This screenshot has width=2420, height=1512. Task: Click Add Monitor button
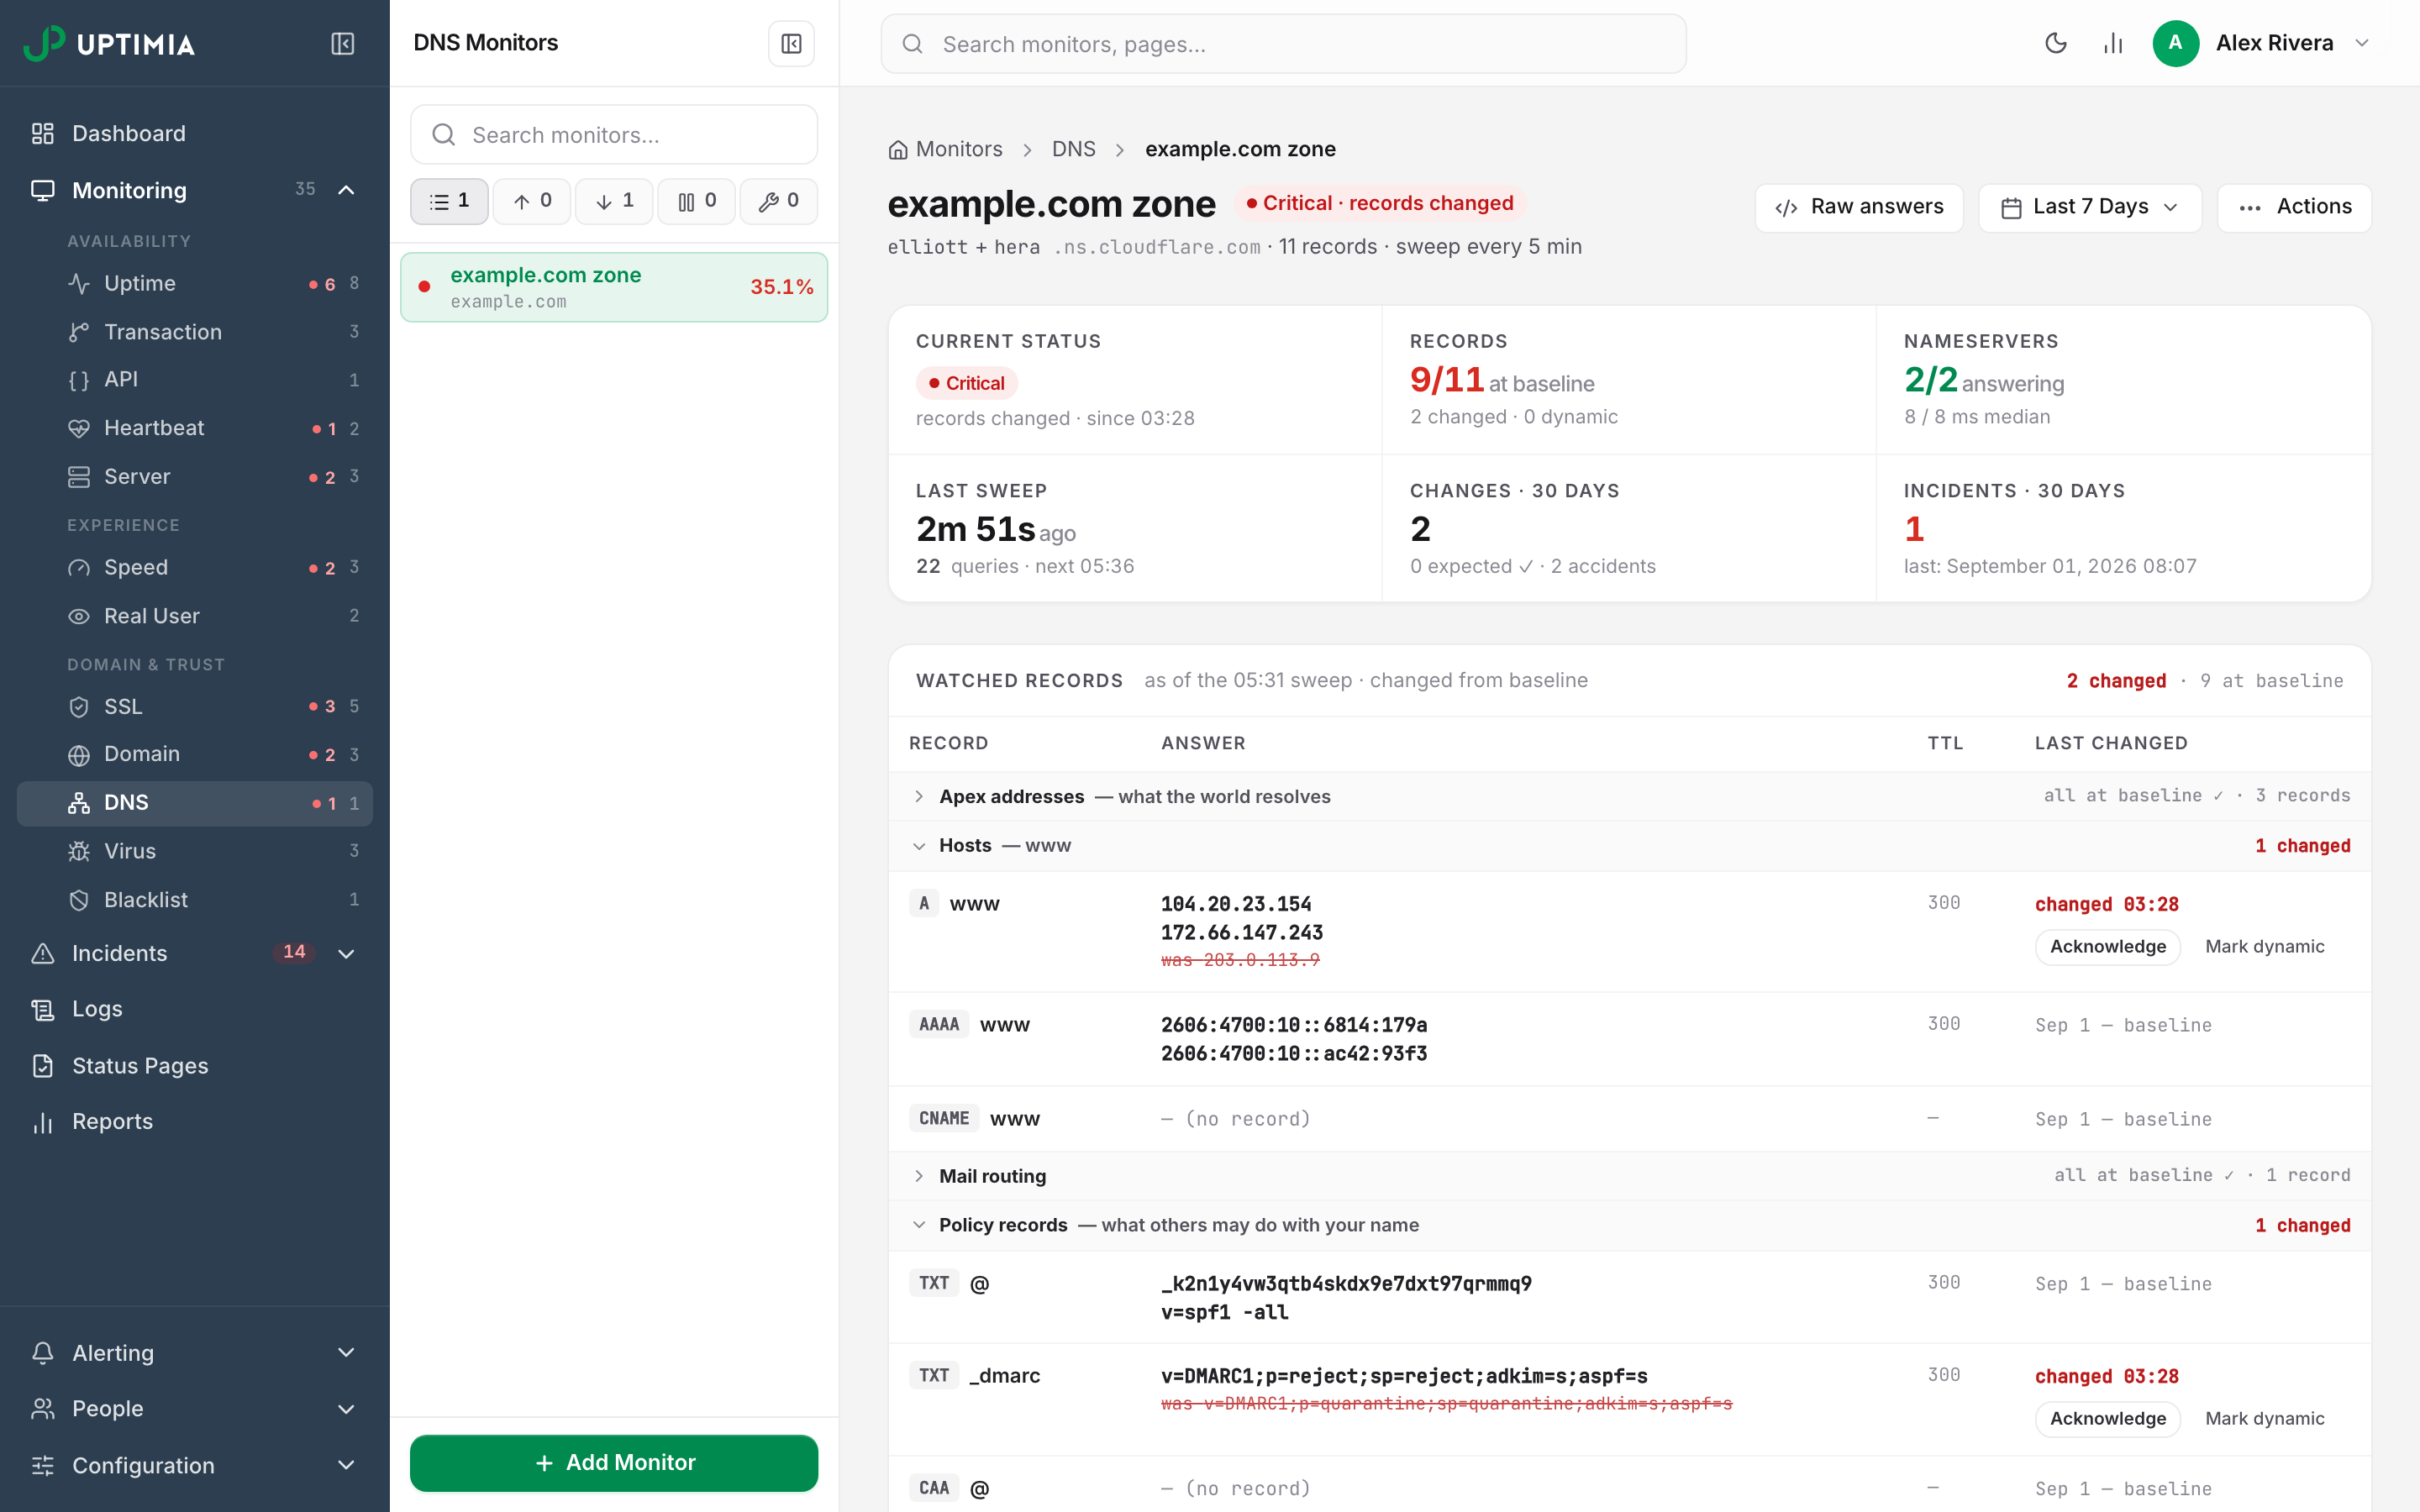pyautogui.click(x=614, y=1462)
